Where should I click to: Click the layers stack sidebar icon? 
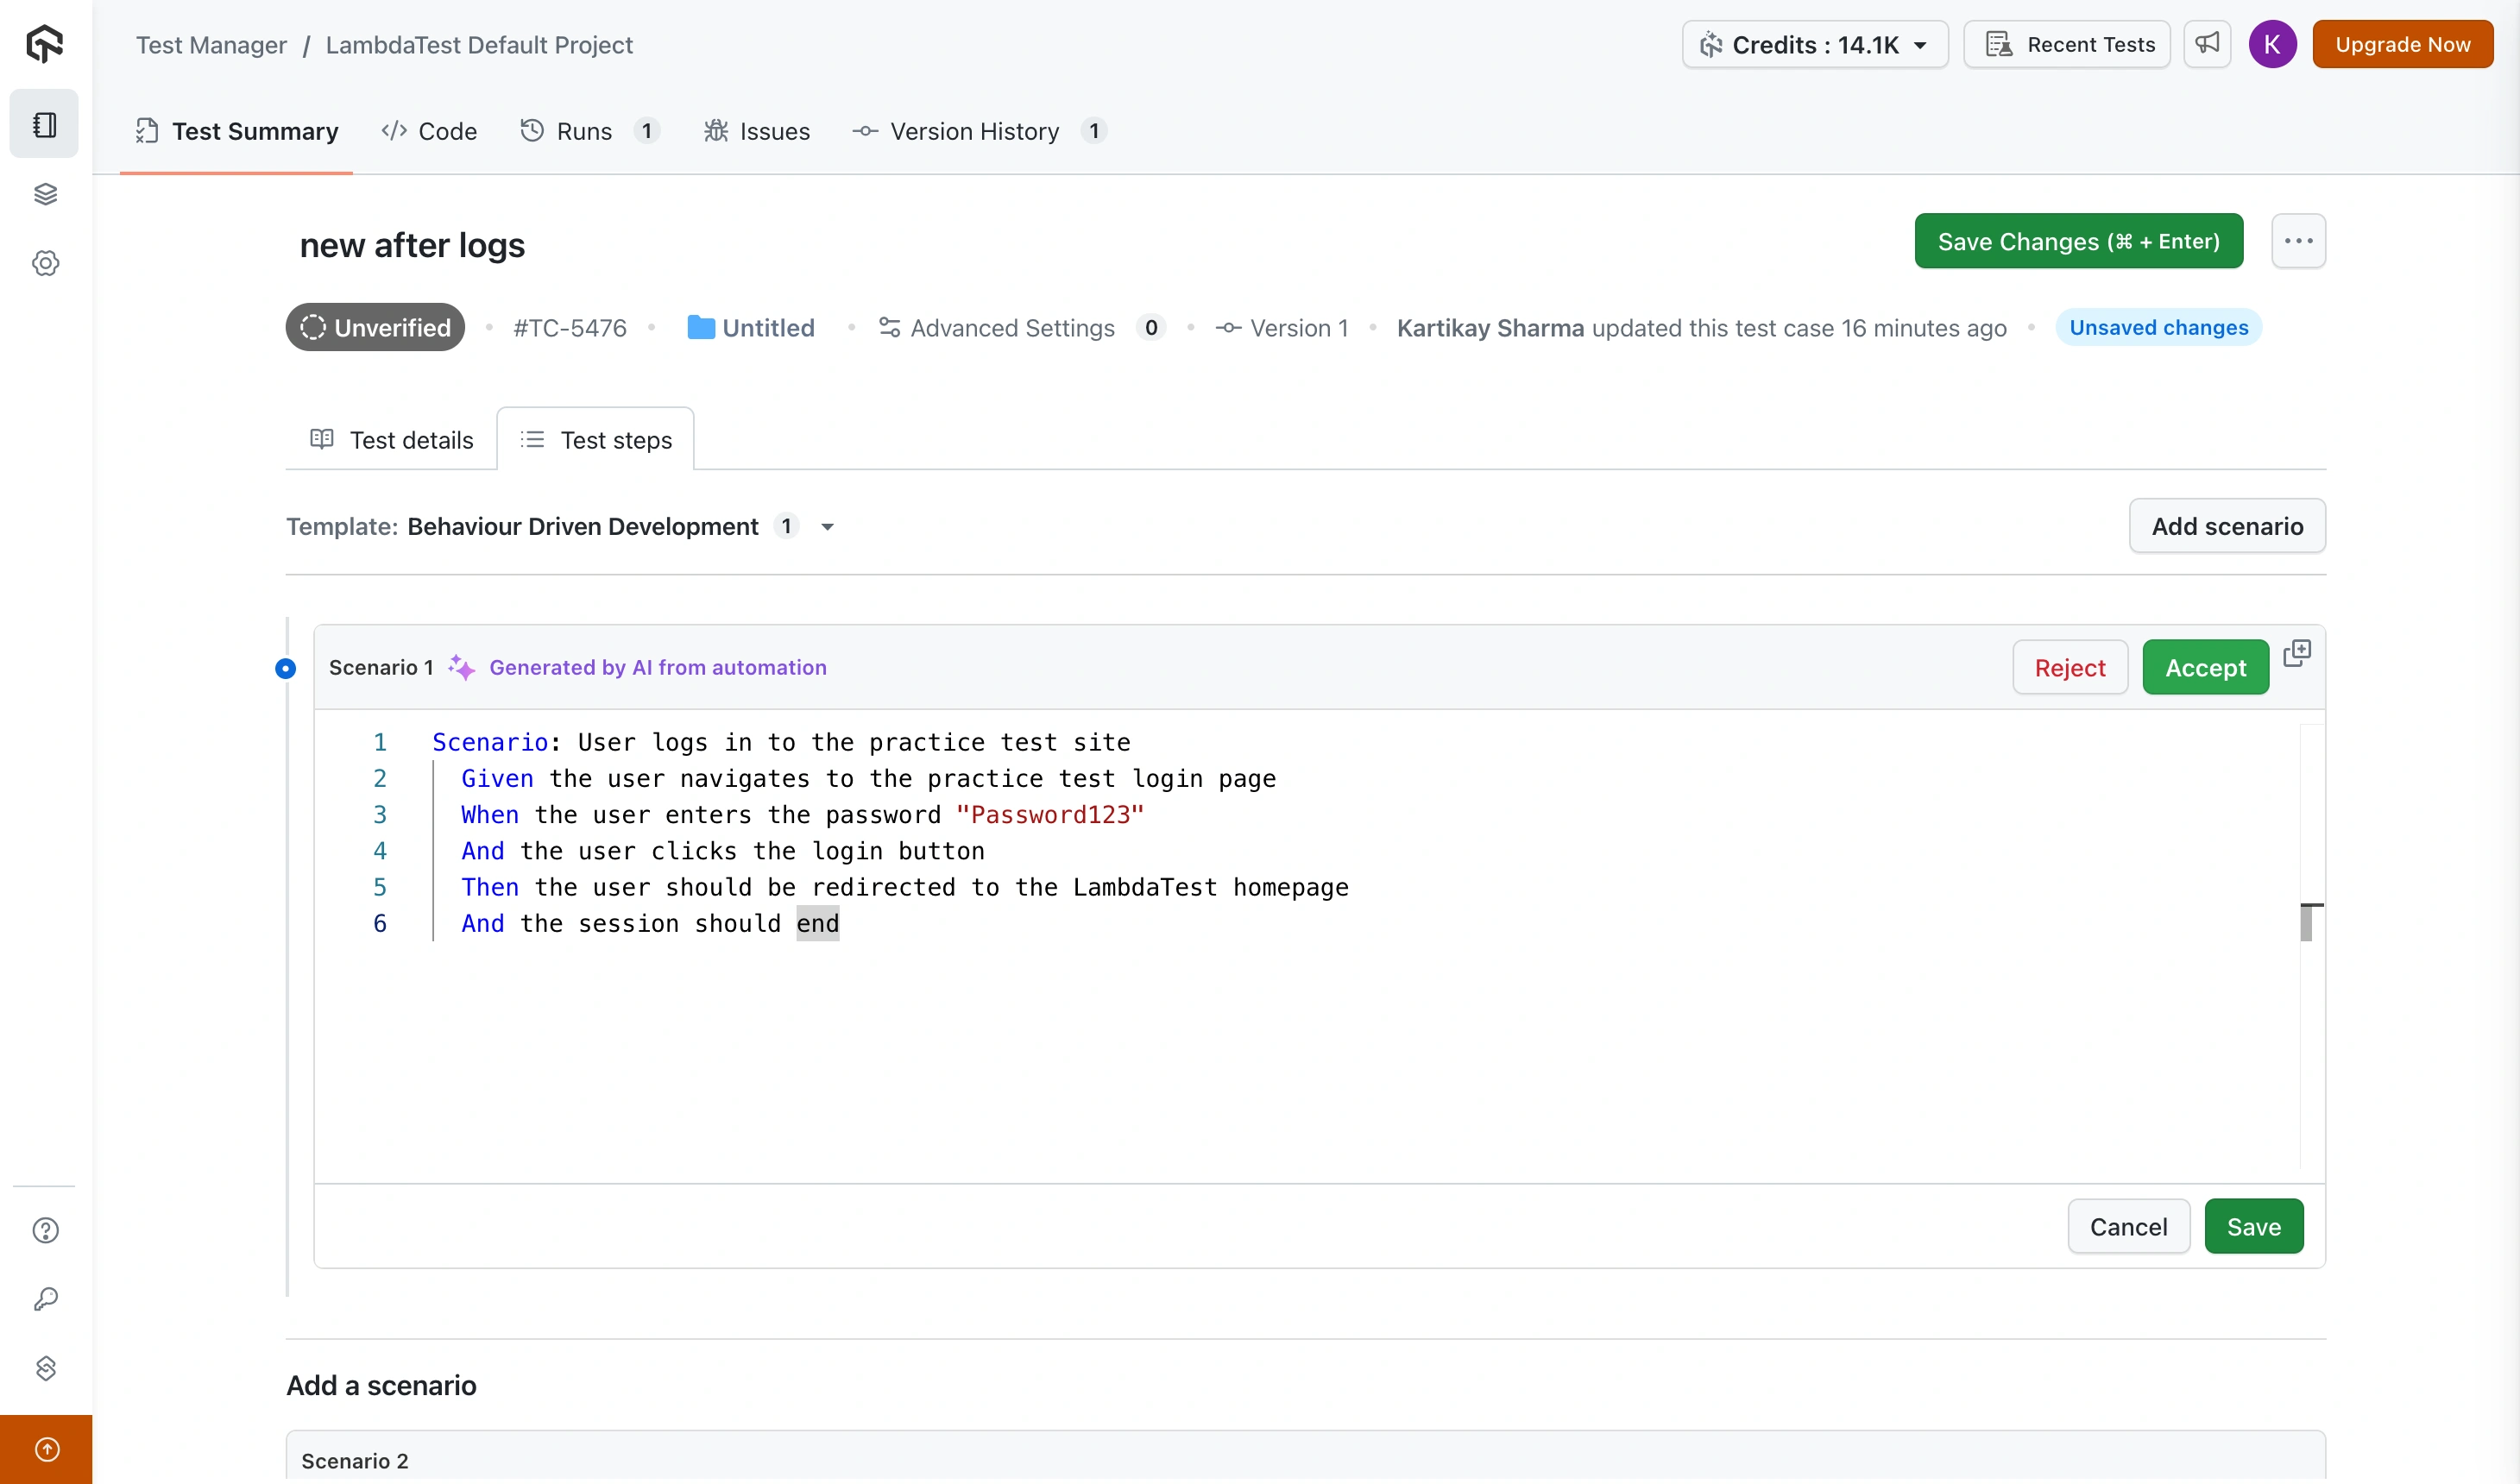45,193
